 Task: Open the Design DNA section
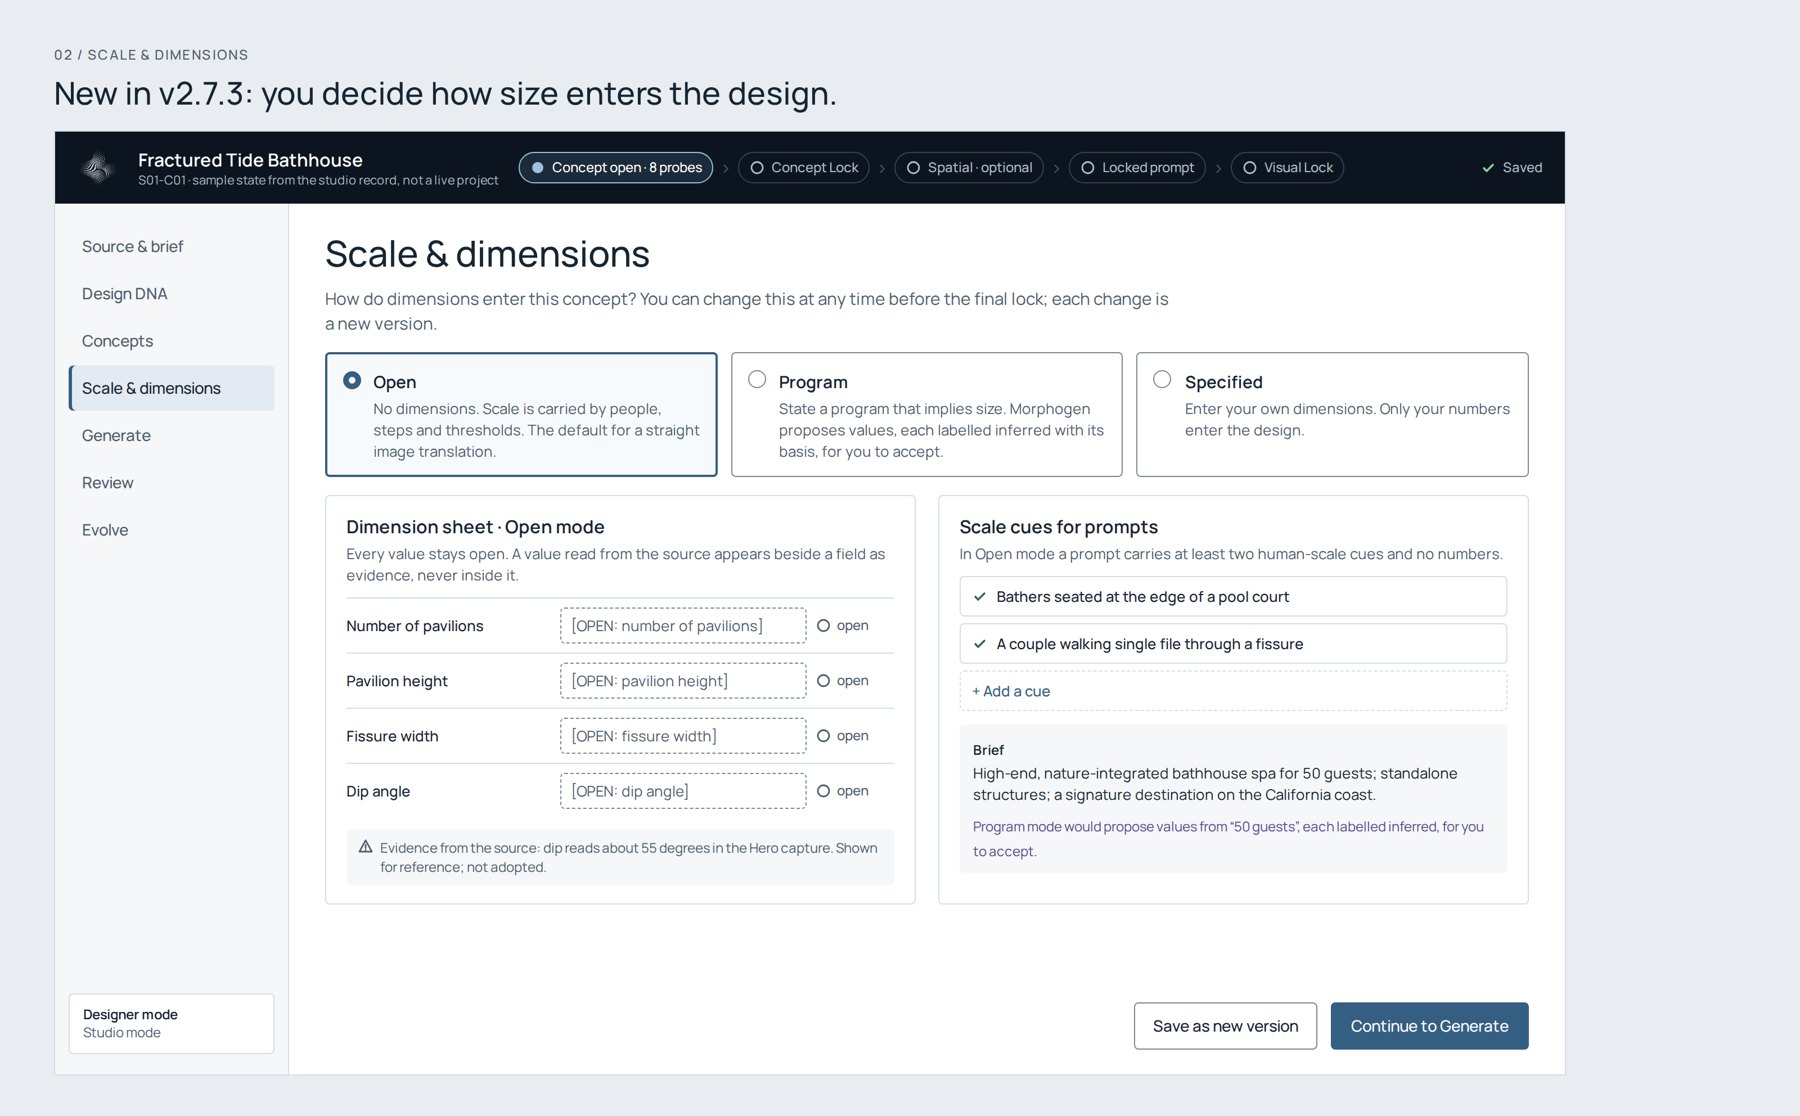[x=171, y=293]
